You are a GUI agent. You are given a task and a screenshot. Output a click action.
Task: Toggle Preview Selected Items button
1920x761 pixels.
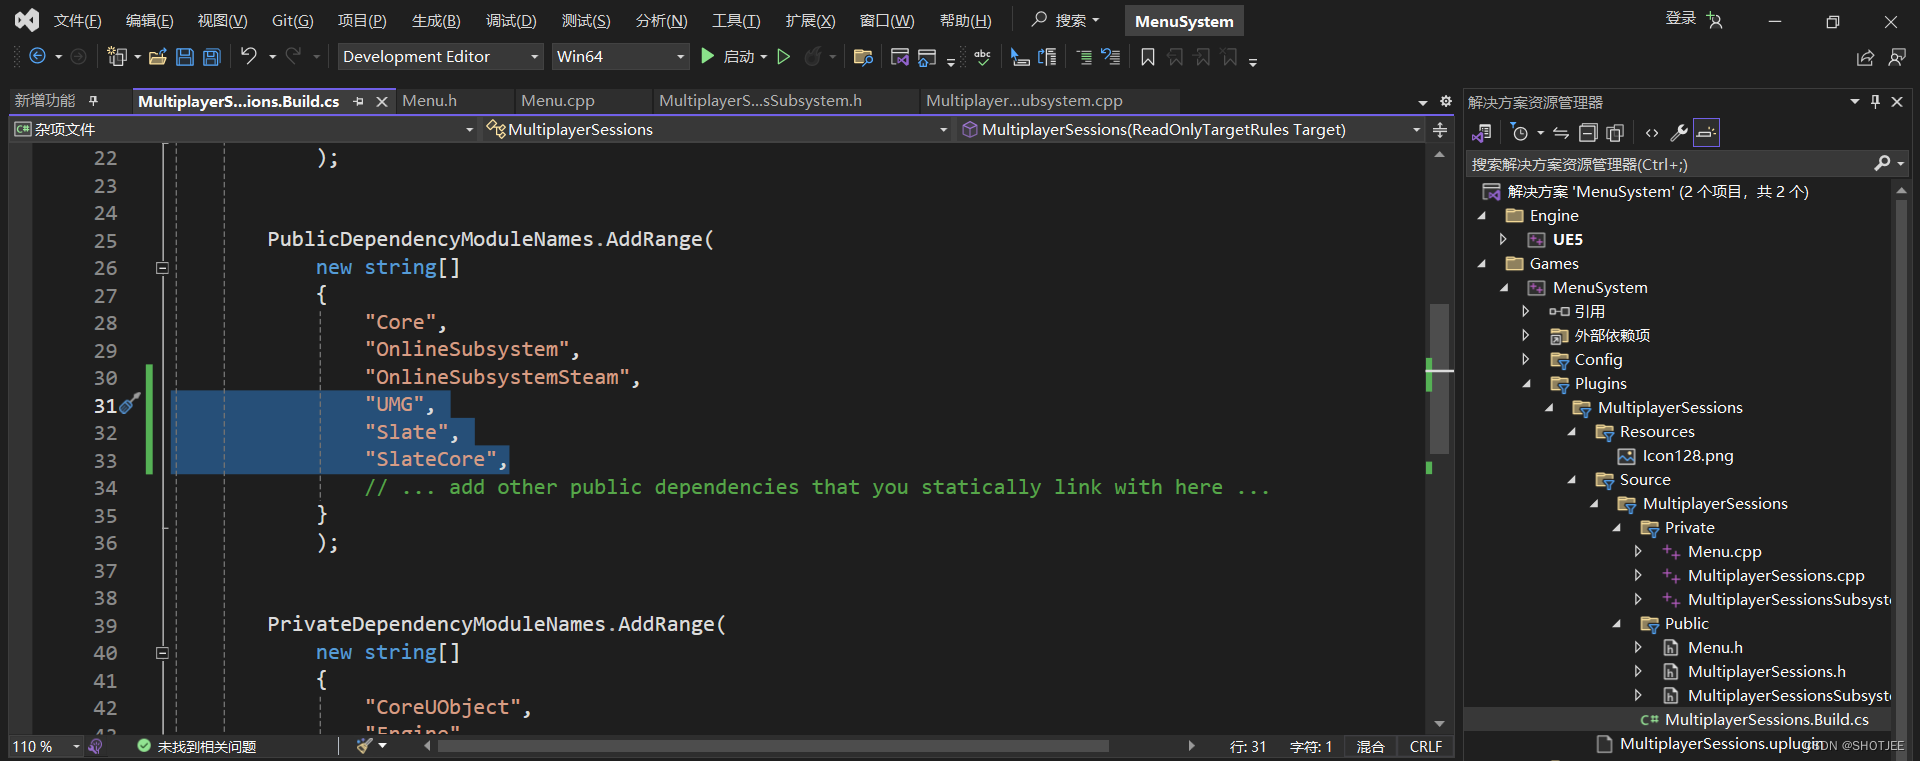(x=1706, y=132)
